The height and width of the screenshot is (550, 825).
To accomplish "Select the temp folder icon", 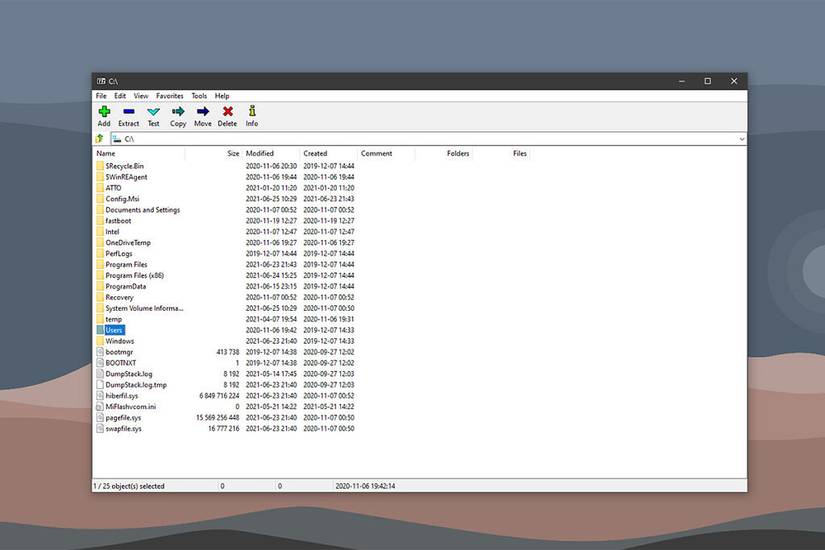I will coord(100,319).
